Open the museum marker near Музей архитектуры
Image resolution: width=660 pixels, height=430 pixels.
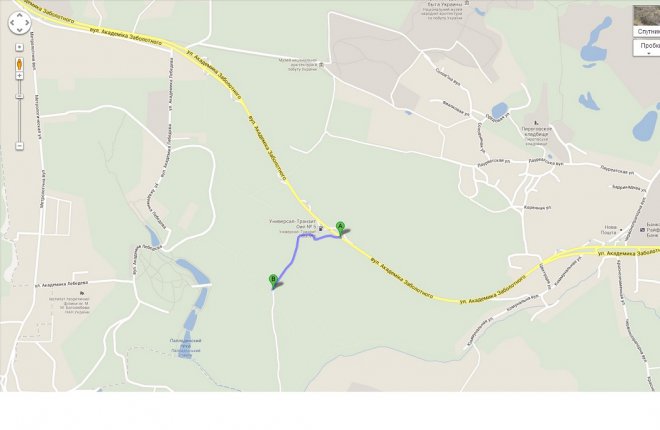click(322, 65)
